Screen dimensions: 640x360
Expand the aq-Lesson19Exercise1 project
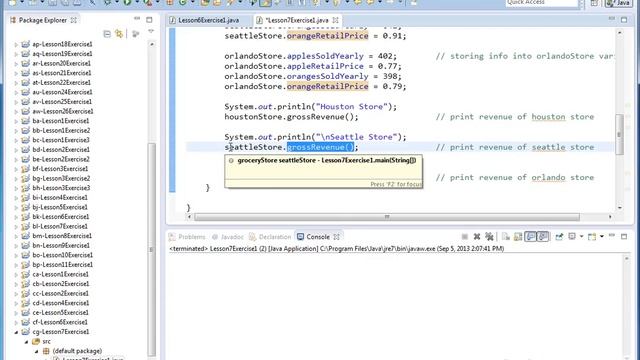(16, 54)
